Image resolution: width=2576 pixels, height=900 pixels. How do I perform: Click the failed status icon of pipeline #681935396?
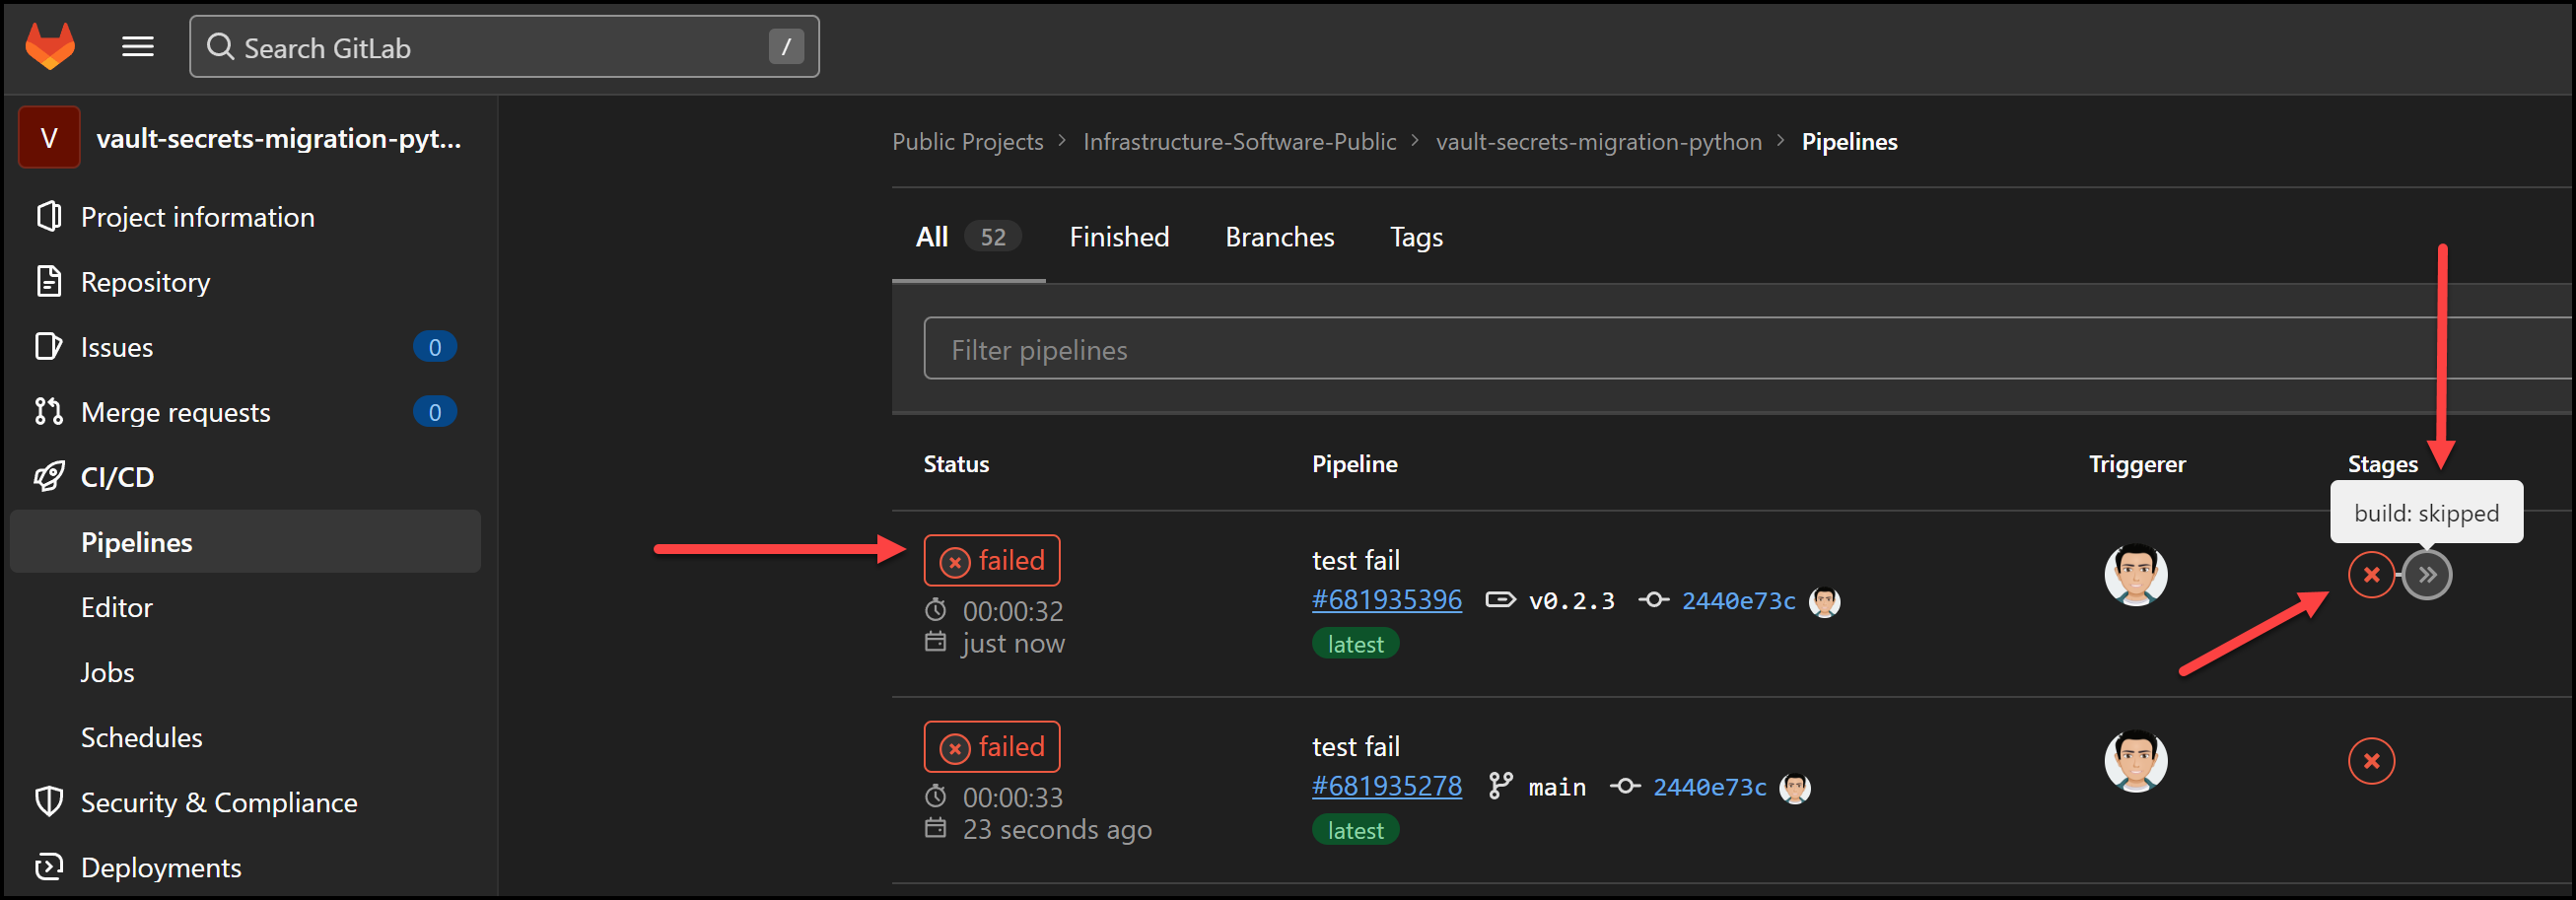tap(956, 560)
